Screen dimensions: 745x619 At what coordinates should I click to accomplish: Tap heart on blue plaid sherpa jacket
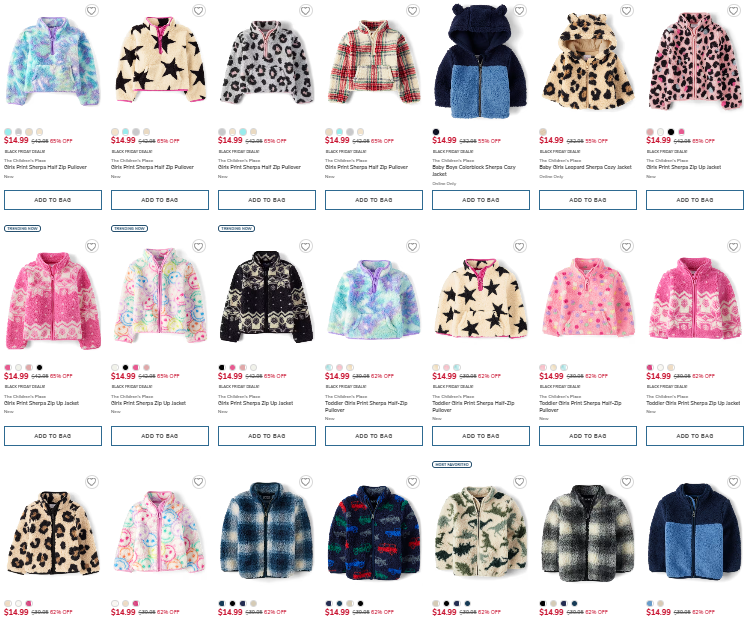[x=306, y=482]
